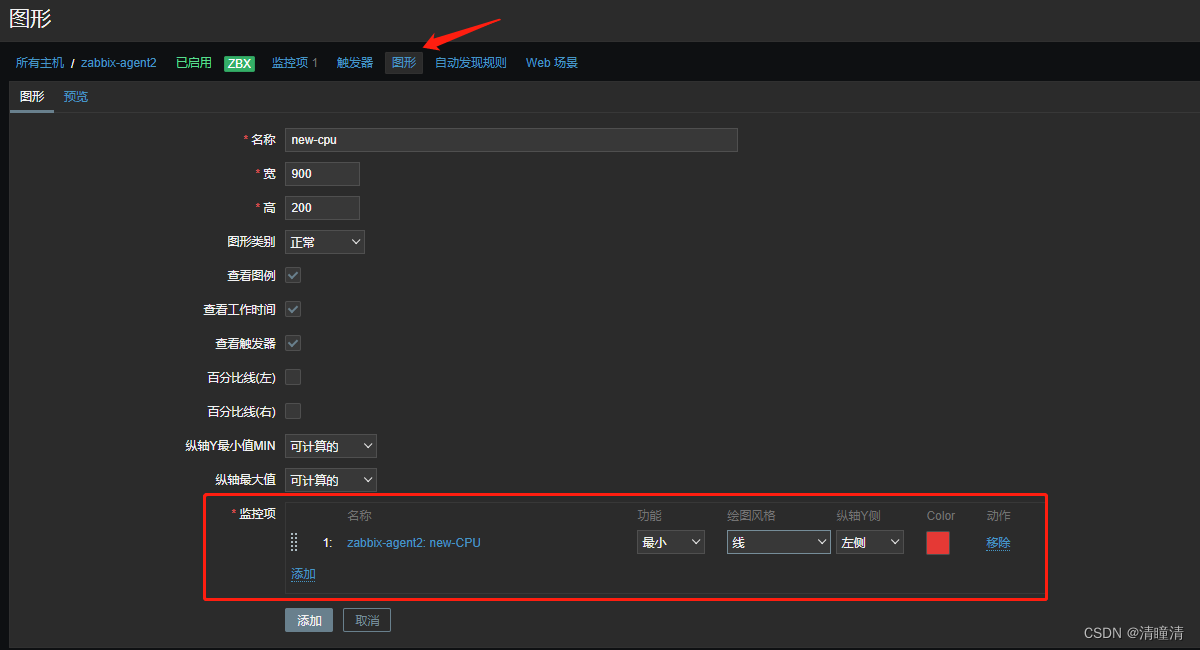The image size is (1200, 650).
Task: Click the 取消 button
Action: click(x=367, y=620)
